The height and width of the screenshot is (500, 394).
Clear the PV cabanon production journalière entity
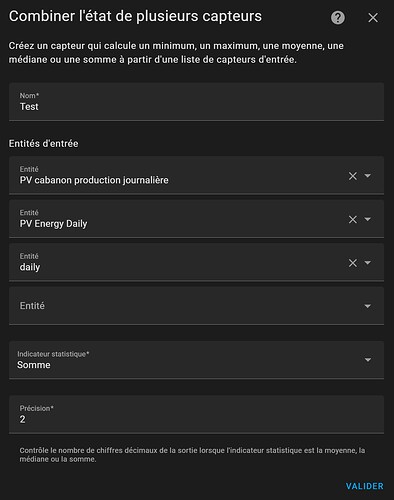click(353, 176)
